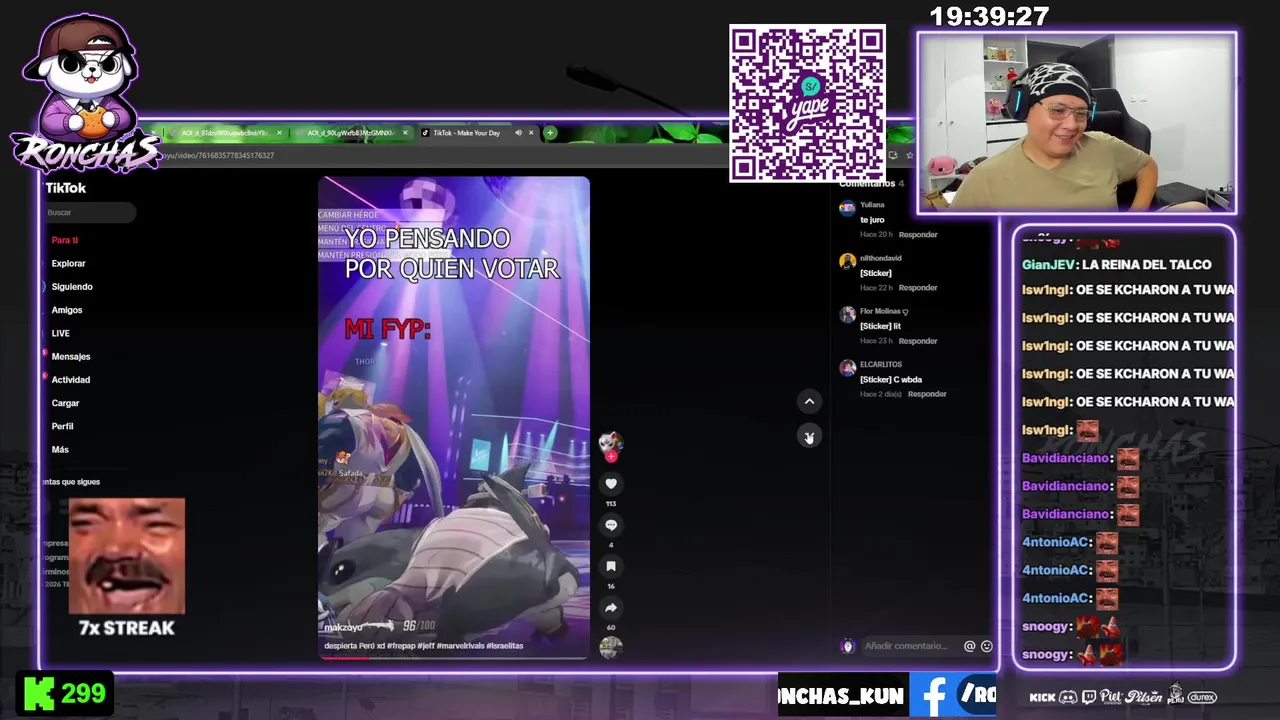1280x720 pixels.
Task: Click the 19:39:27 clock overlay
Action: pyautogui.click(x=989, y=17)
